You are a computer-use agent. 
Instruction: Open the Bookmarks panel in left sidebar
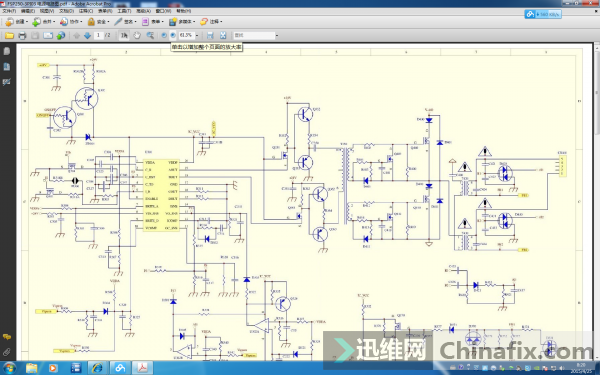[x=7, y=67]
